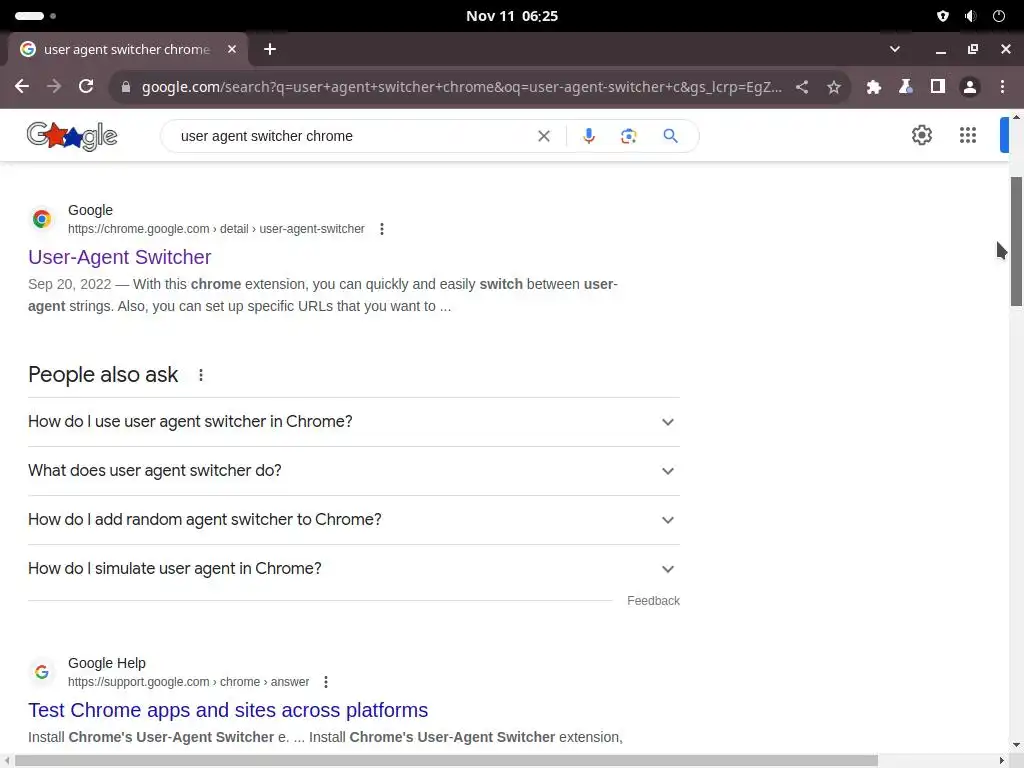Open the Google apps grid
The image size is (1024, 768).
[x=968, y=135]
